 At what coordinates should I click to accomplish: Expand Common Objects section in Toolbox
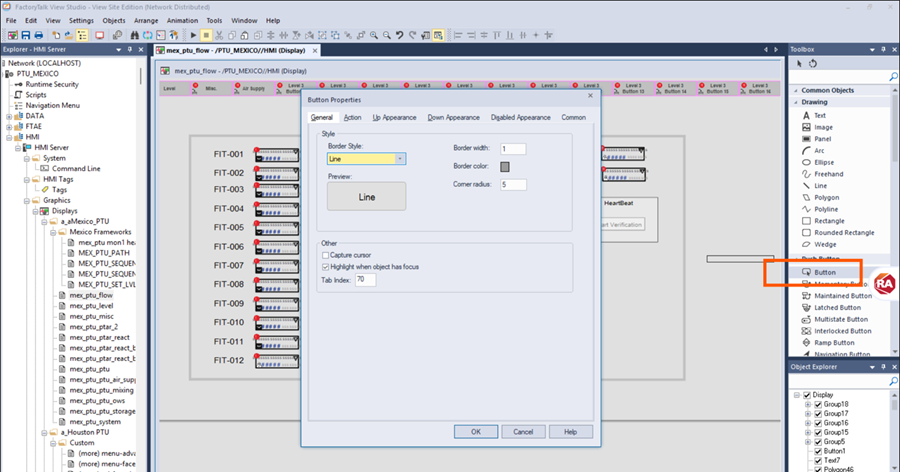(796, 91)
